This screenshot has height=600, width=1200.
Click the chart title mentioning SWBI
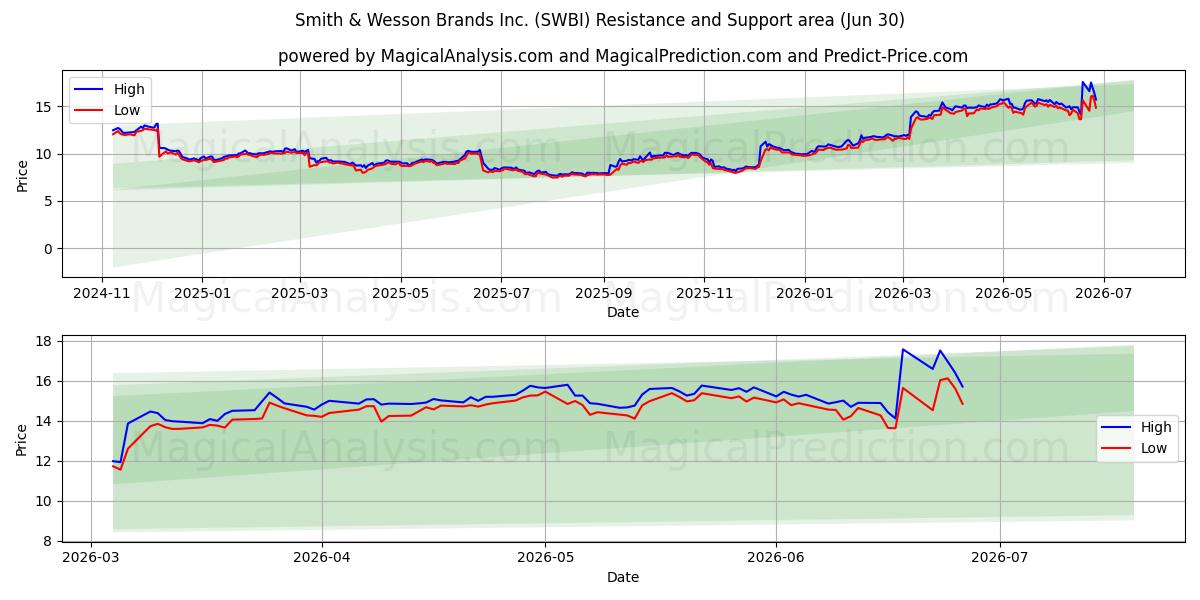click(600, 20)
